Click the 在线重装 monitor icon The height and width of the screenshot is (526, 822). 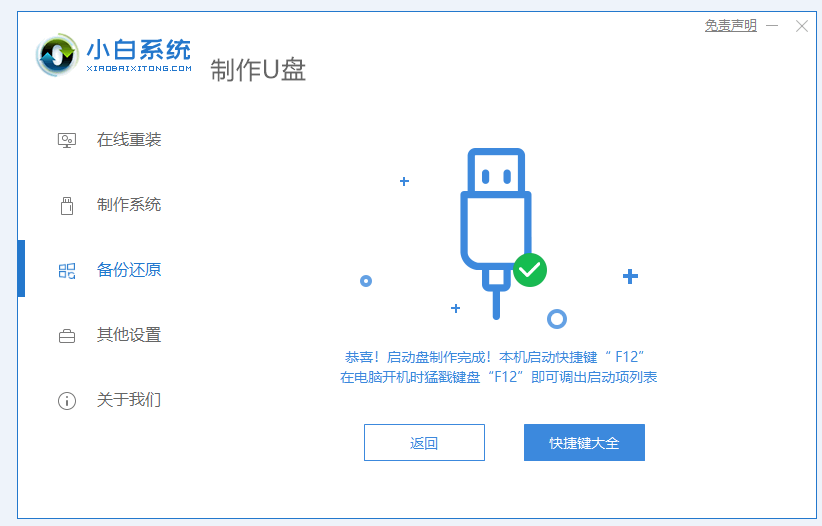pos(67,140)
